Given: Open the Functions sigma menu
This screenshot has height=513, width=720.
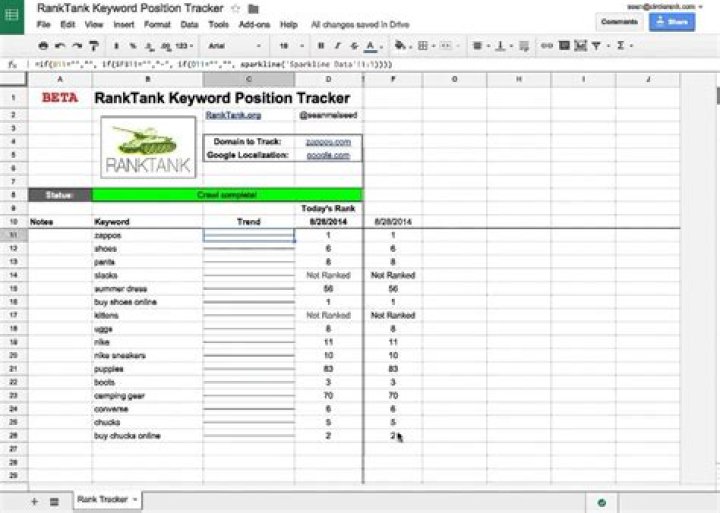Looking at the screenshot, I should [624, 45].
